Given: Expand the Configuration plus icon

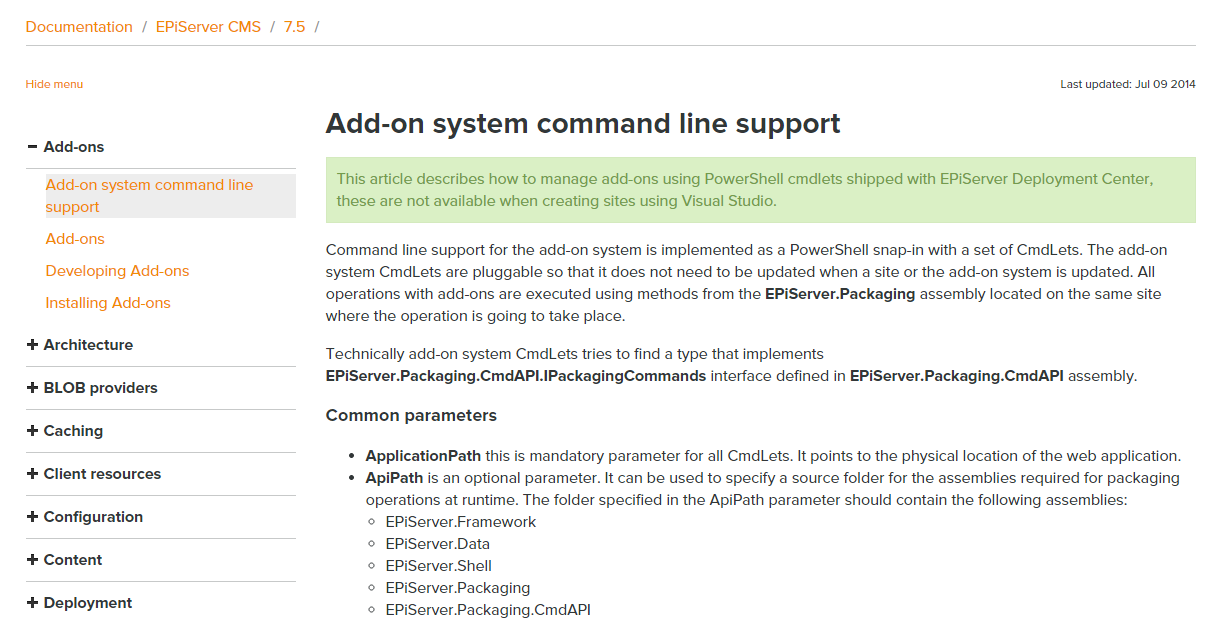Looking at the screenshot, I should (33, 517).
